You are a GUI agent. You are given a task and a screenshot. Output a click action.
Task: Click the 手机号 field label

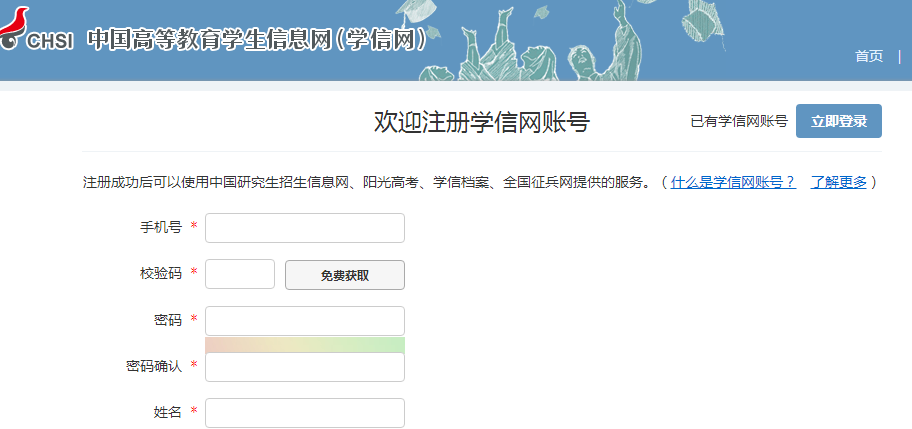[x=160, y=228]
